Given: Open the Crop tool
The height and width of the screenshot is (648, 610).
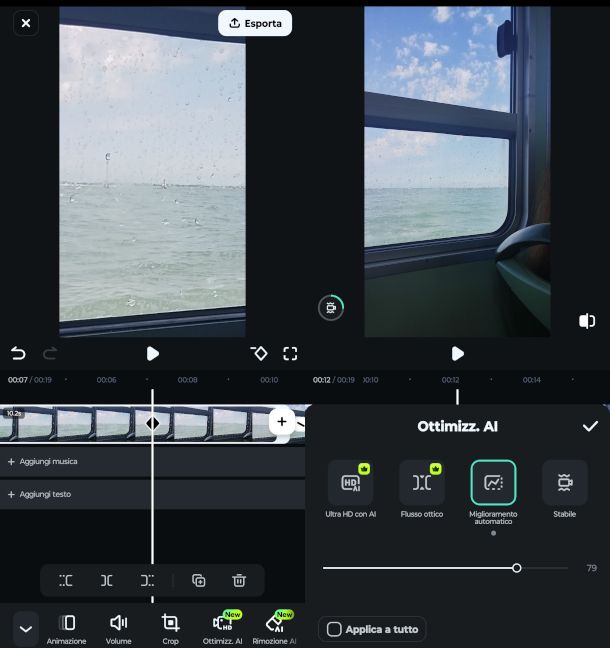Looking at the screenshot, I should click(170, 629).
